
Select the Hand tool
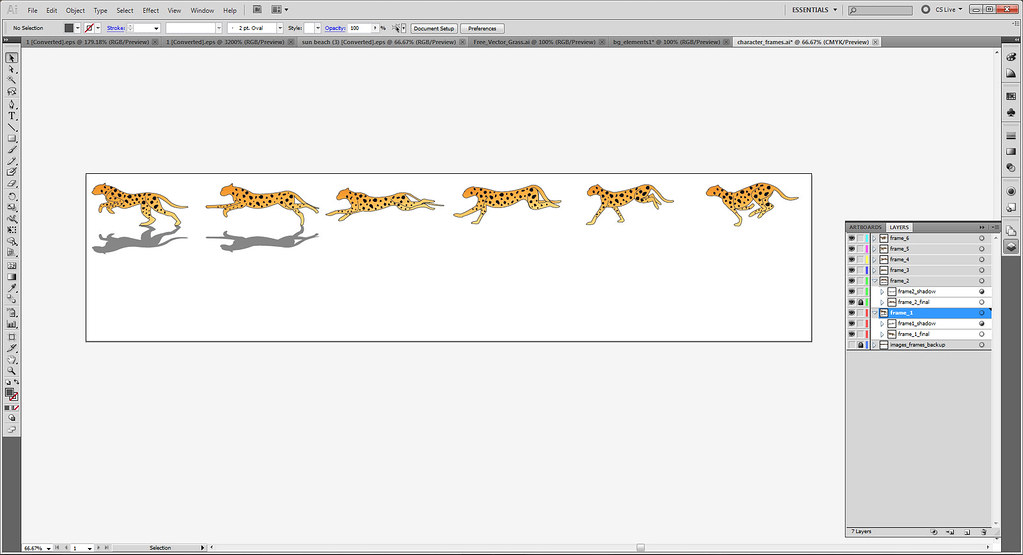tap(11, 359)
